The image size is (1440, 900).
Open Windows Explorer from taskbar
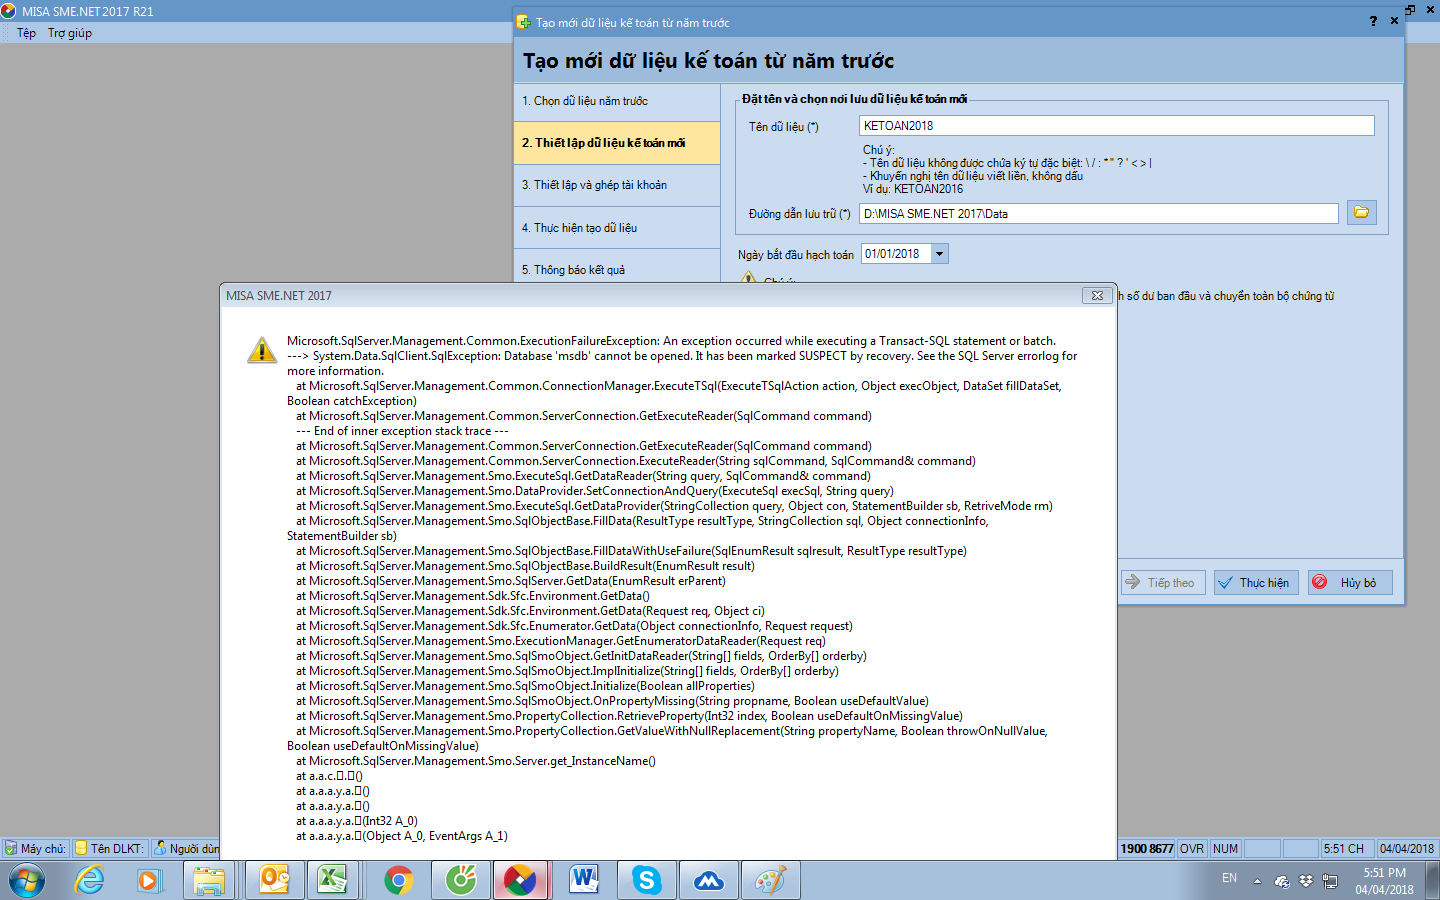click(209, 881)
